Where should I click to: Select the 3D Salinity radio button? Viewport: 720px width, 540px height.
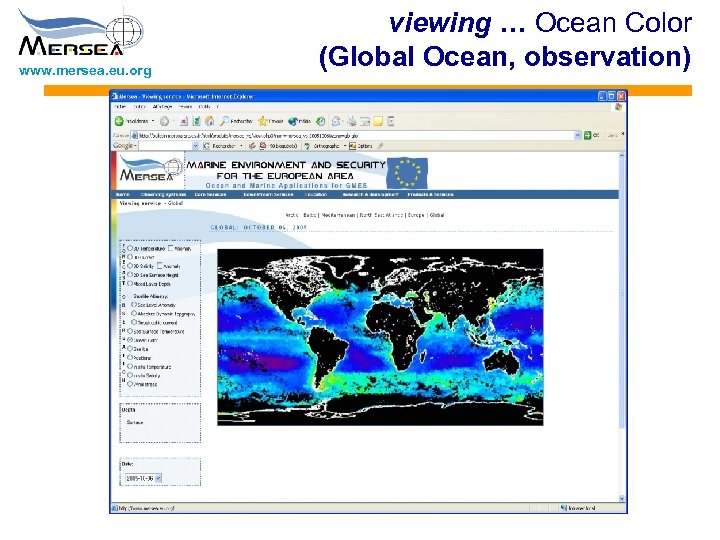click(130, 265)
